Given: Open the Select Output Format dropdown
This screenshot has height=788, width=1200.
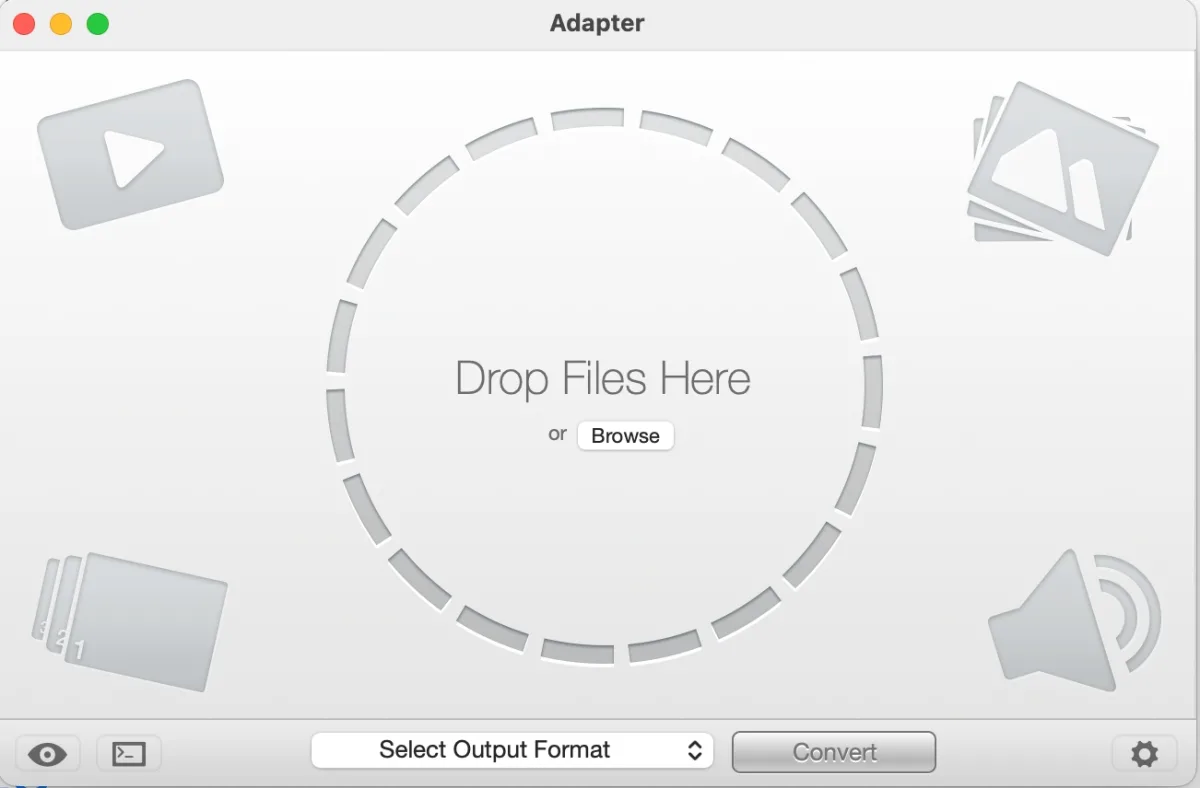Looking at the screenshot, I should [512, 750].
